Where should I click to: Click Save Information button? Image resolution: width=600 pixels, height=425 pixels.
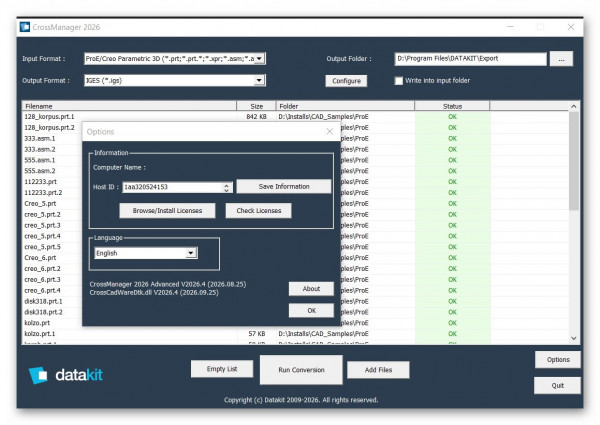pyautogui.click(x=284, y=187)
